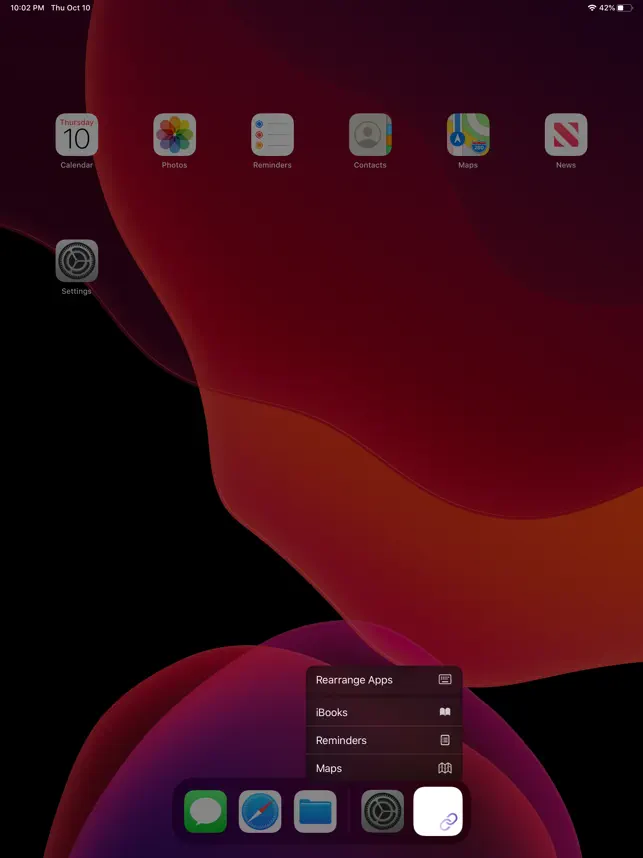Screen dimensions: 643x858
Task: Tap the Wi-Fi icon in status bar
Action: click(x=592, y=8)
